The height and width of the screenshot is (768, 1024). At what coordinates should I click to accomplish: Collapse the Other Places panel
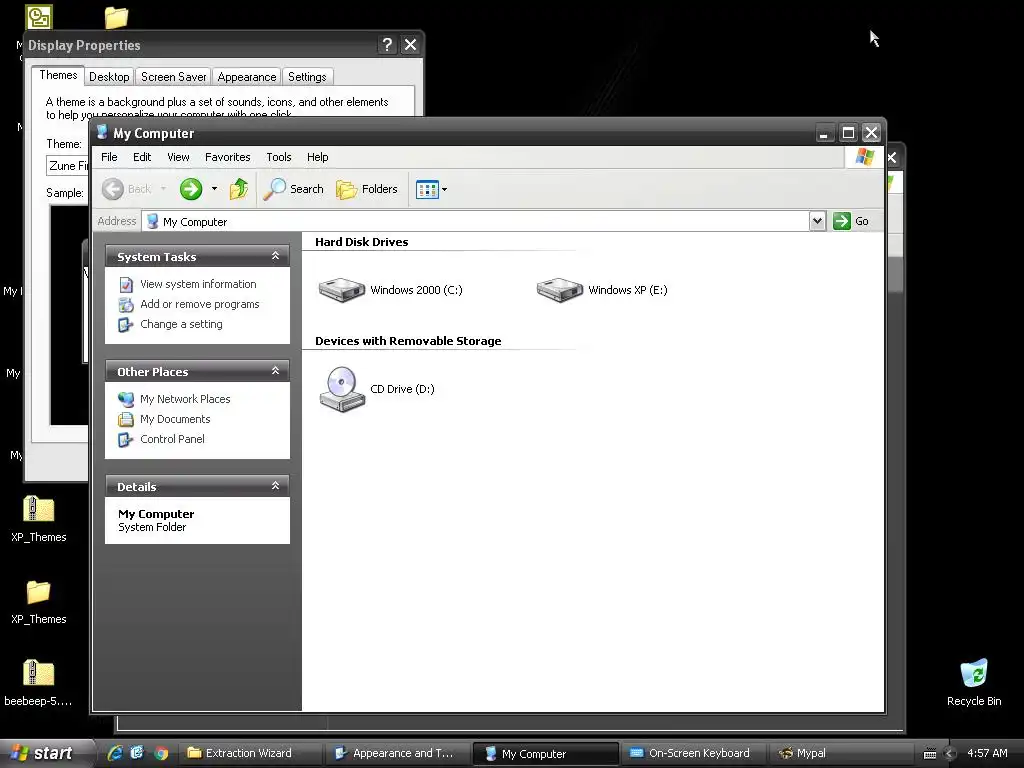click(x=276, y=371)
